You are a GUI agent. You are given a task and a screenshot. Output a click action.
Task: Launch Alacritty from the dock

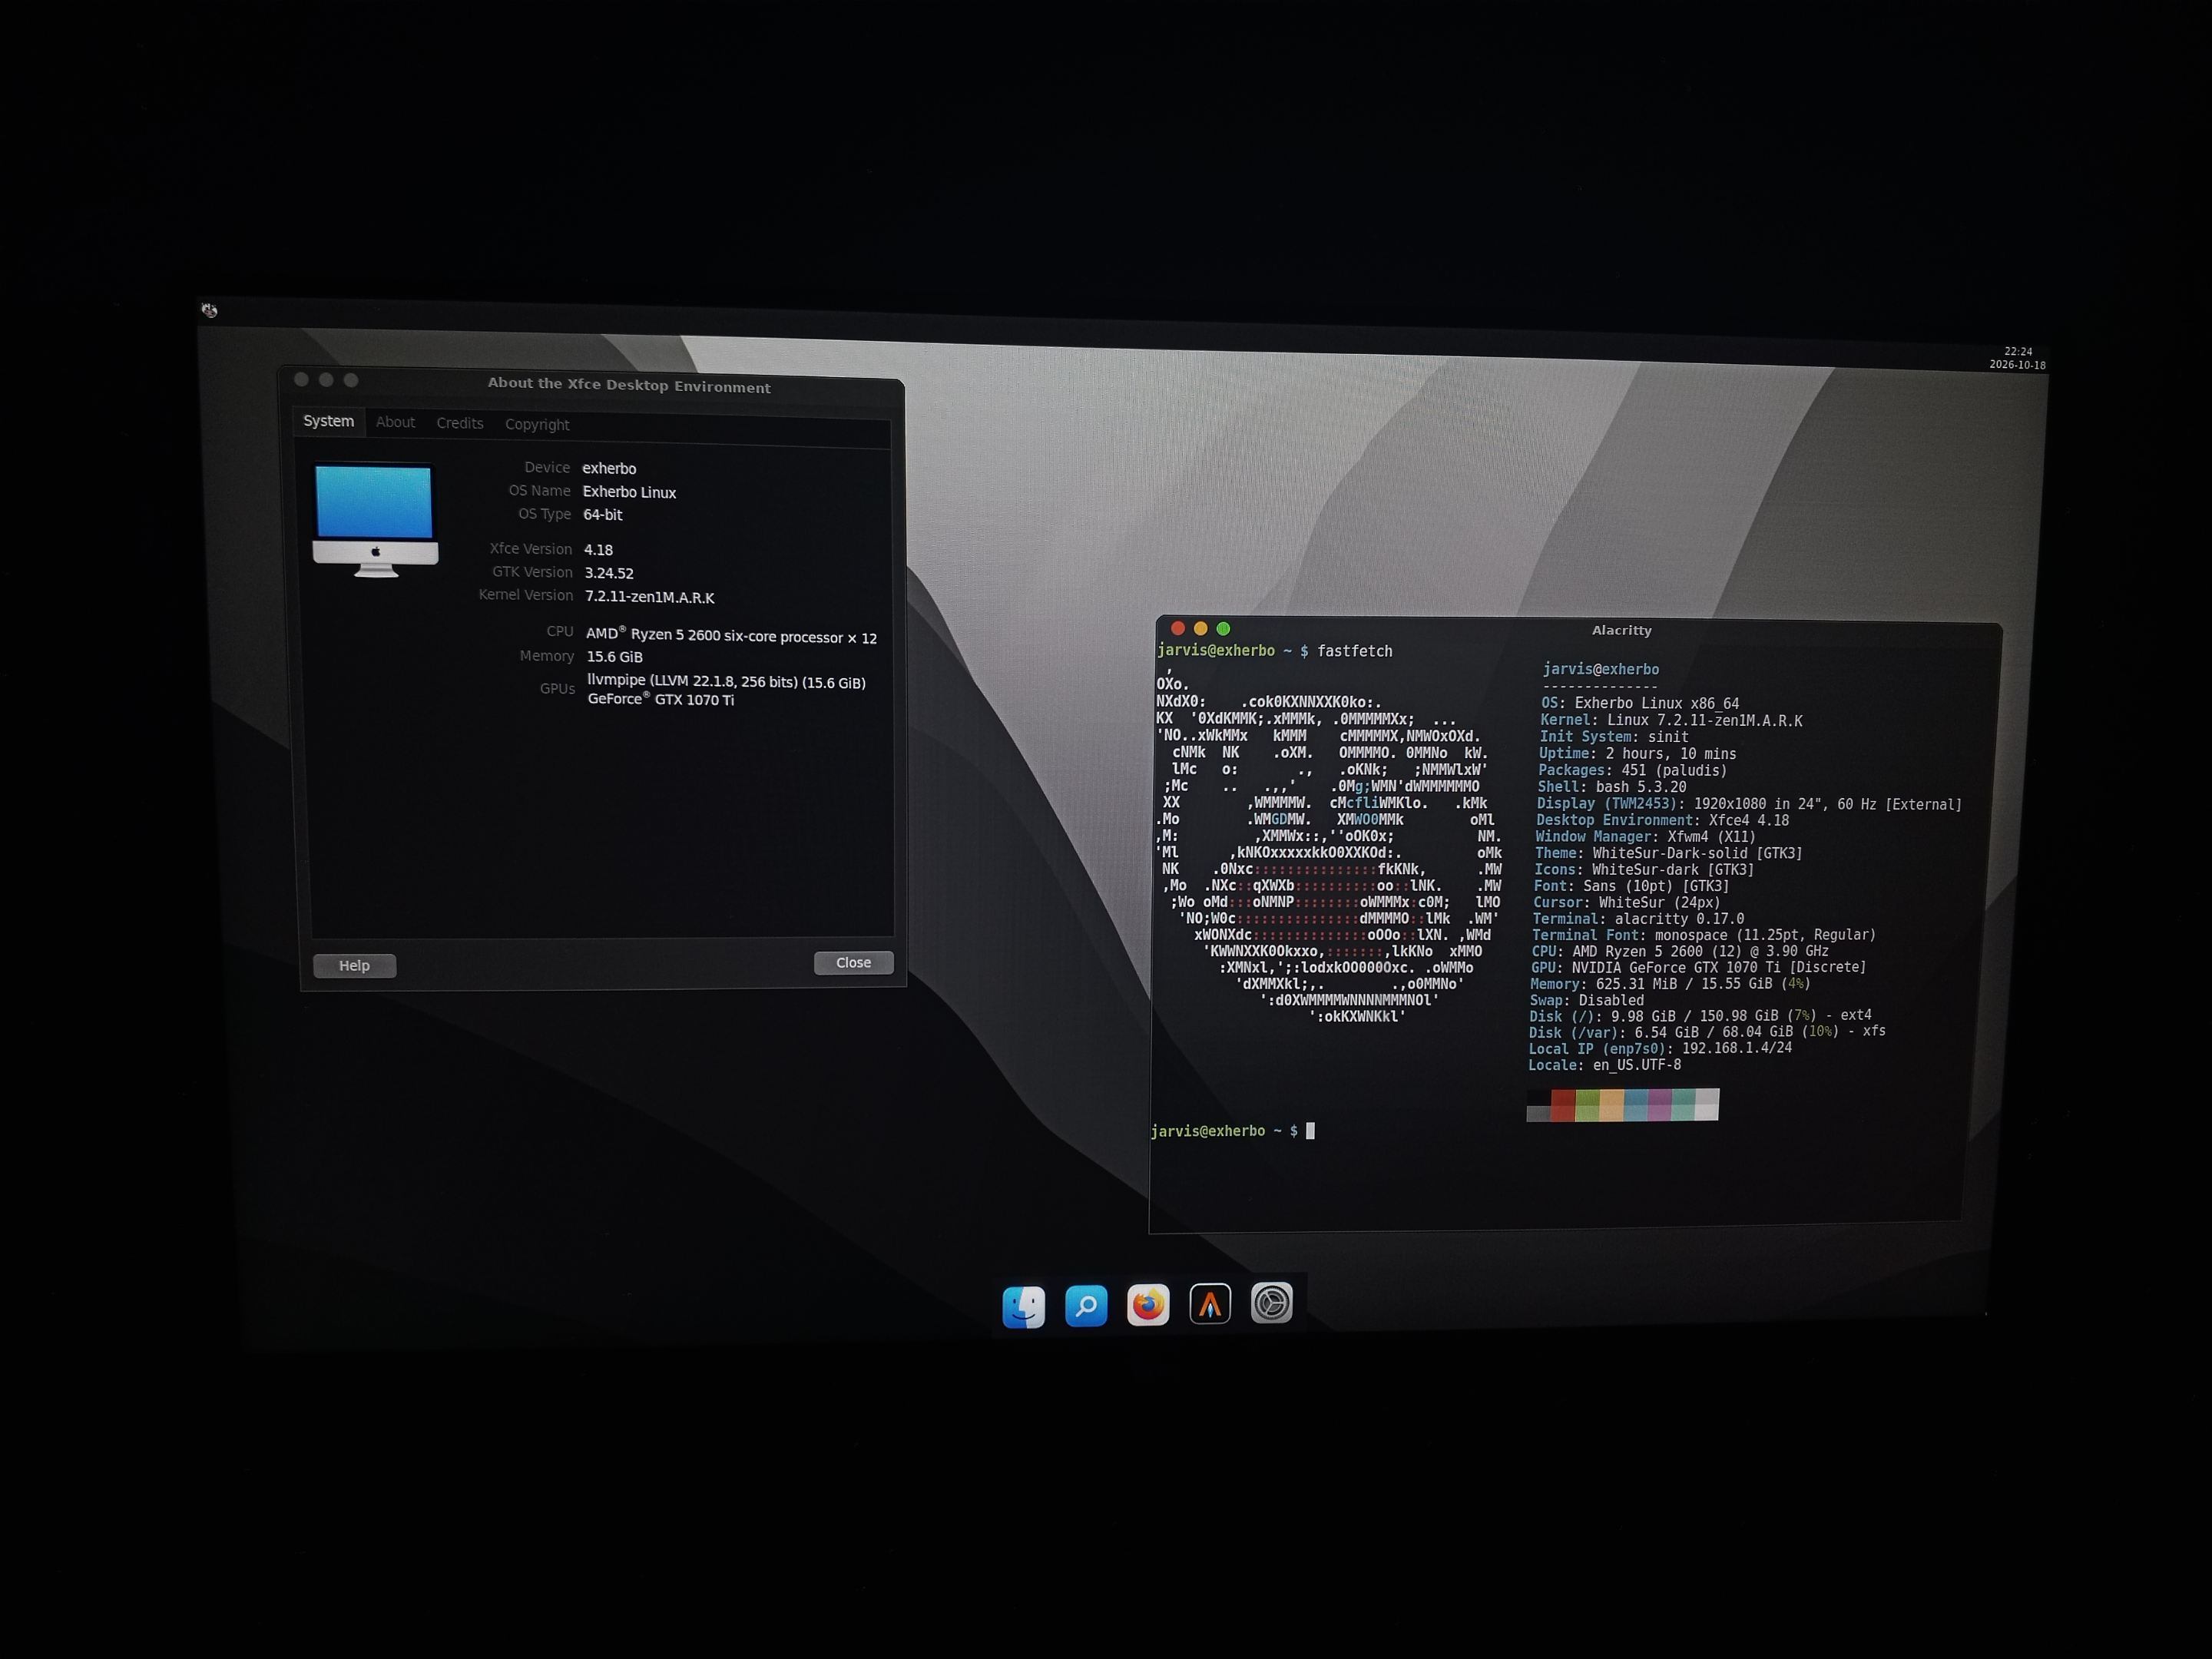[x=1210, y=1303]
